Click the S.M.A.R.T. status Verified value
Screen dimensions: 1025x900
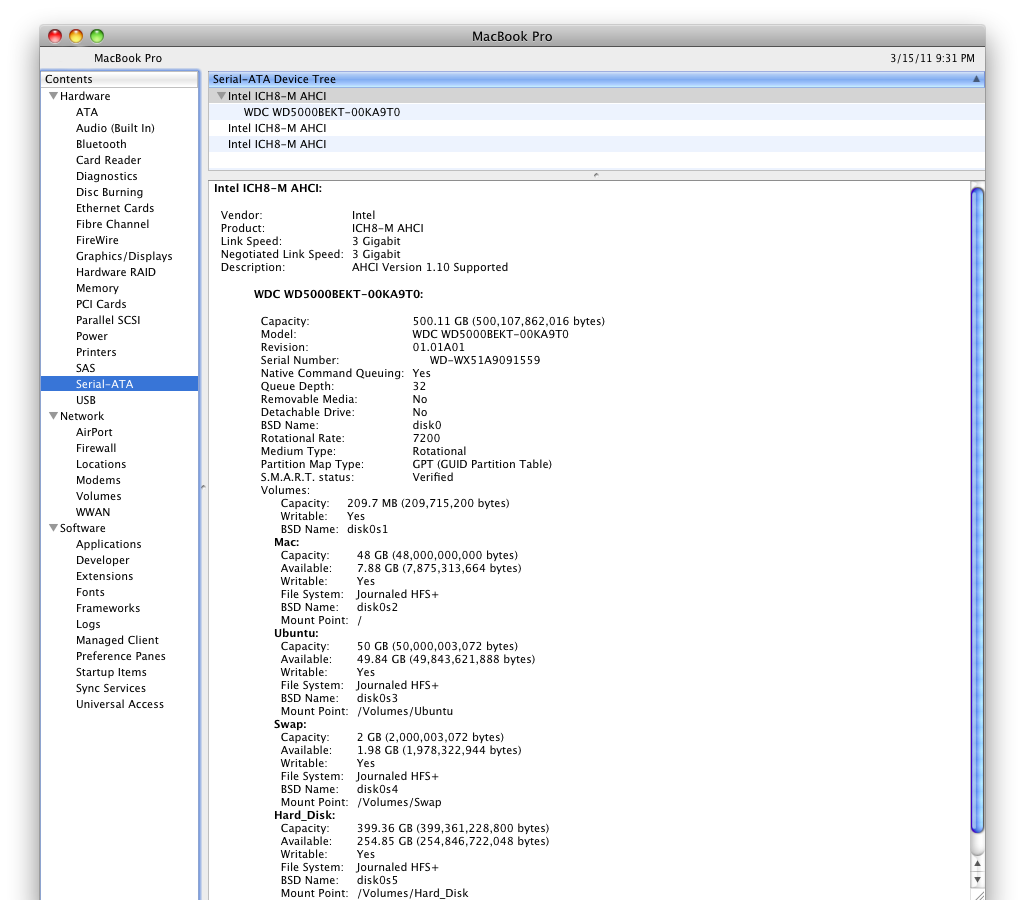[x=433, y=478]
